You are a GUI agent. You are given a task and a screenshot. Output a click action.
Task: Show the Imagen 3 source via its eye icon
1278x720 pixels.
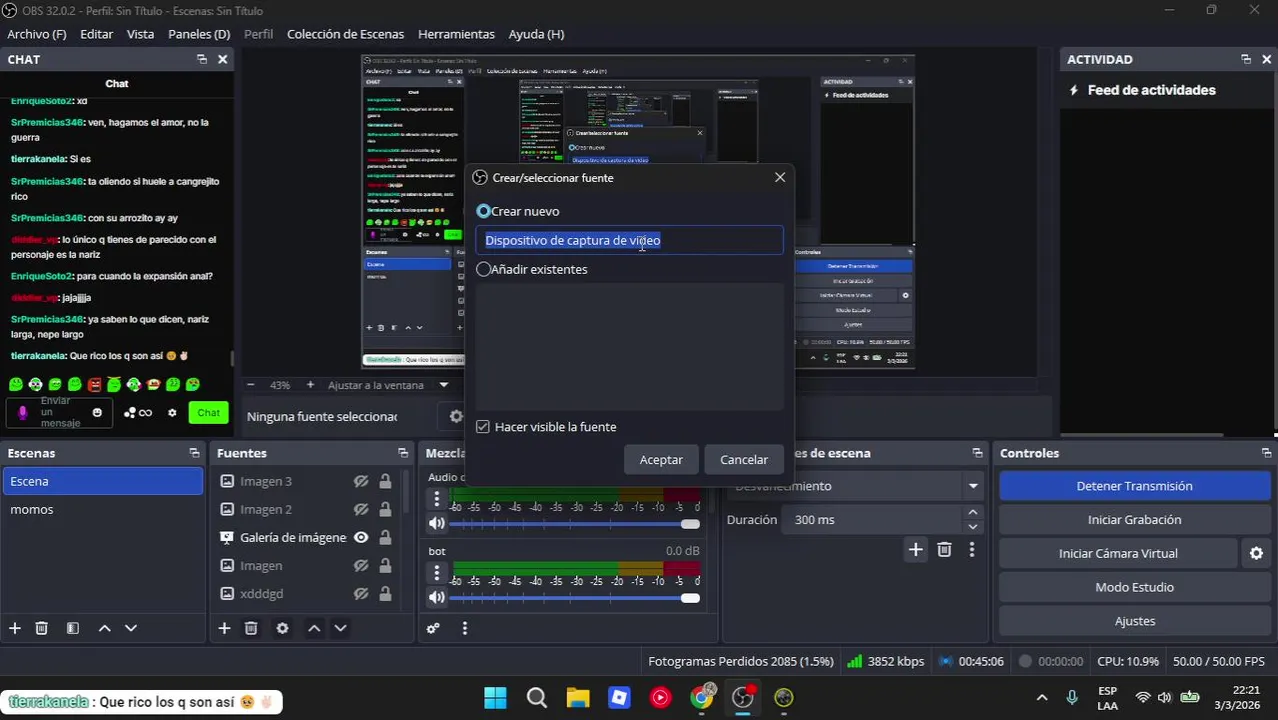(361, 481)
